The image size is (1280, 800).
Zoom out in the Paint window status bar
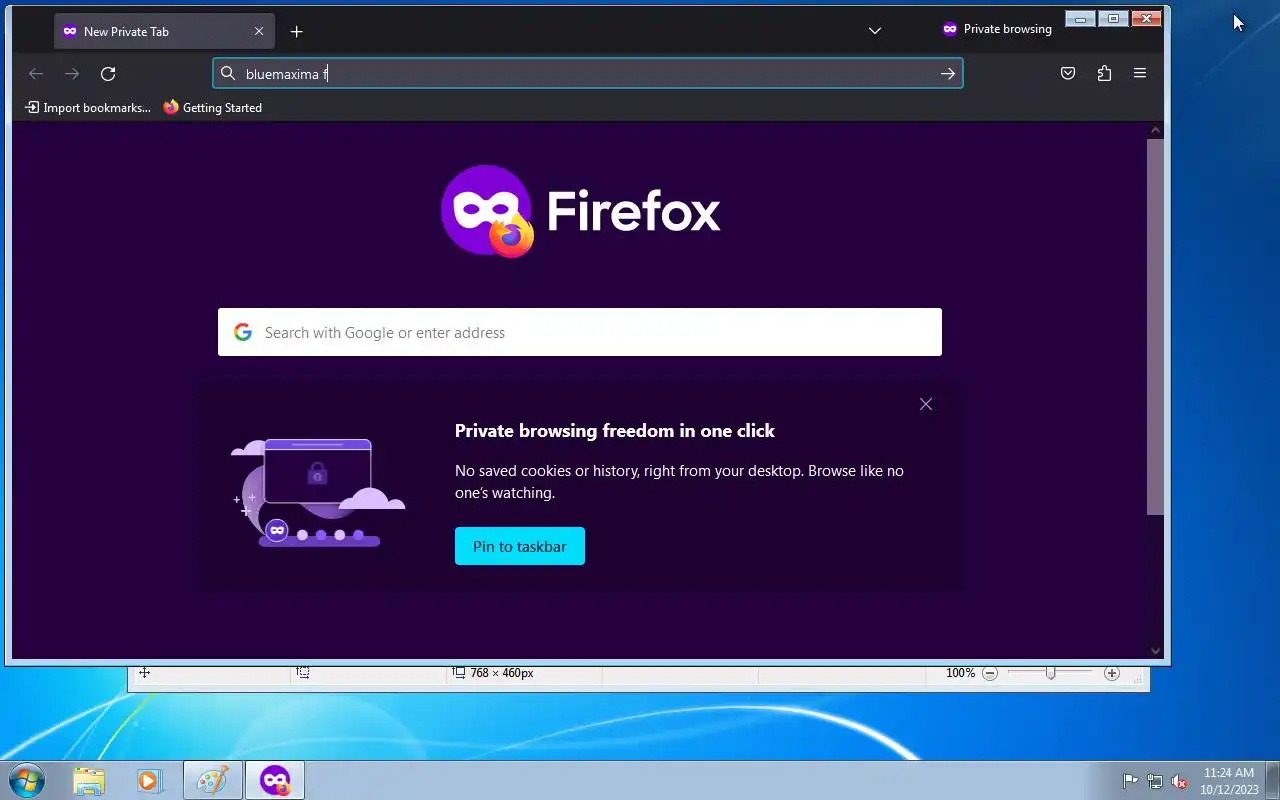click(990, 673)
